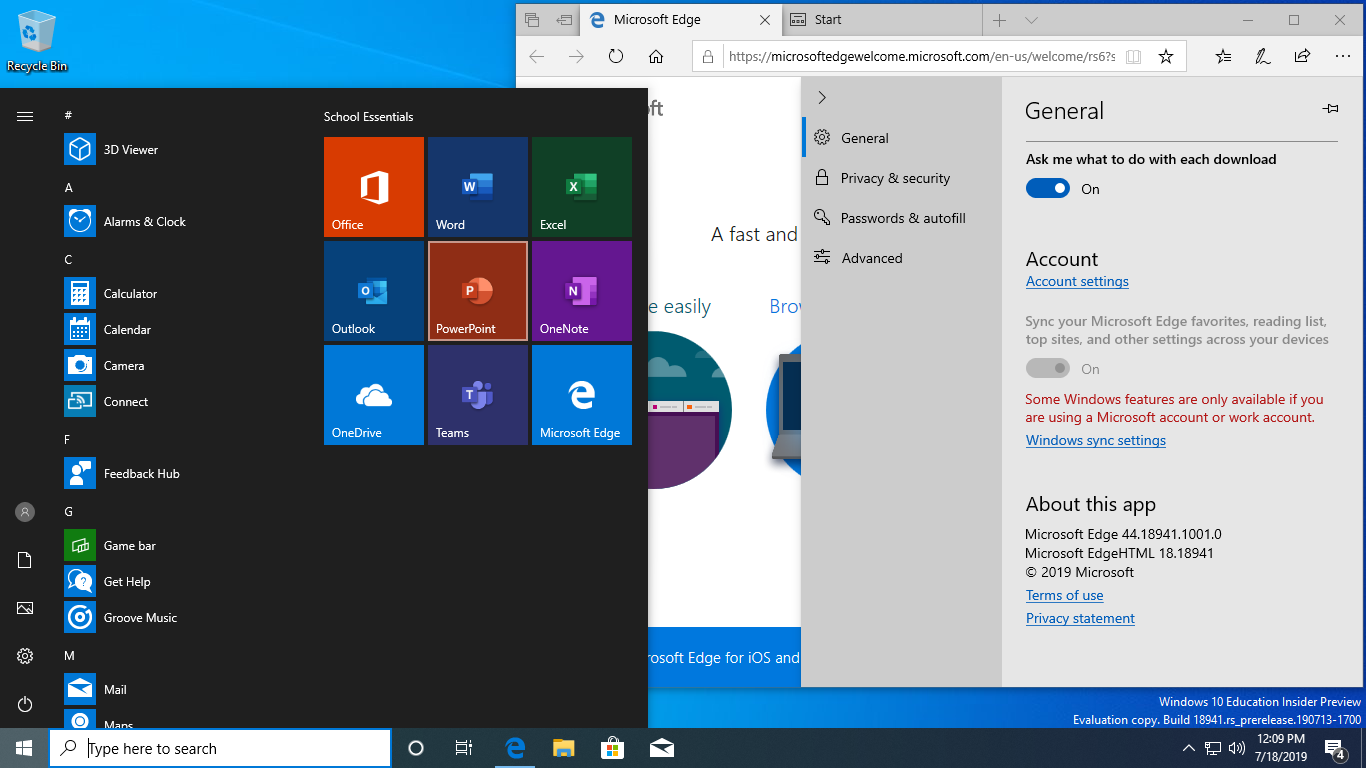
Task: Refresh the Edge page
Action: (x=616, y=57)
